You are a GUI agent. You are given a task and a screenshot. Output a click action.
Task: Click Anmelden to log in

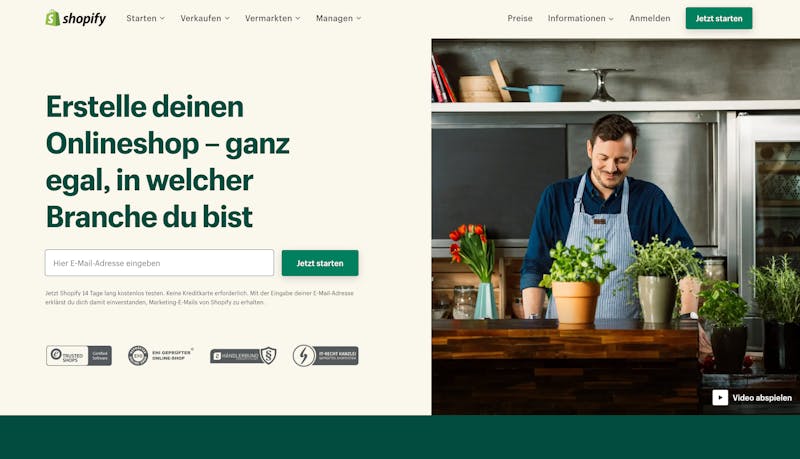point(649,18)
